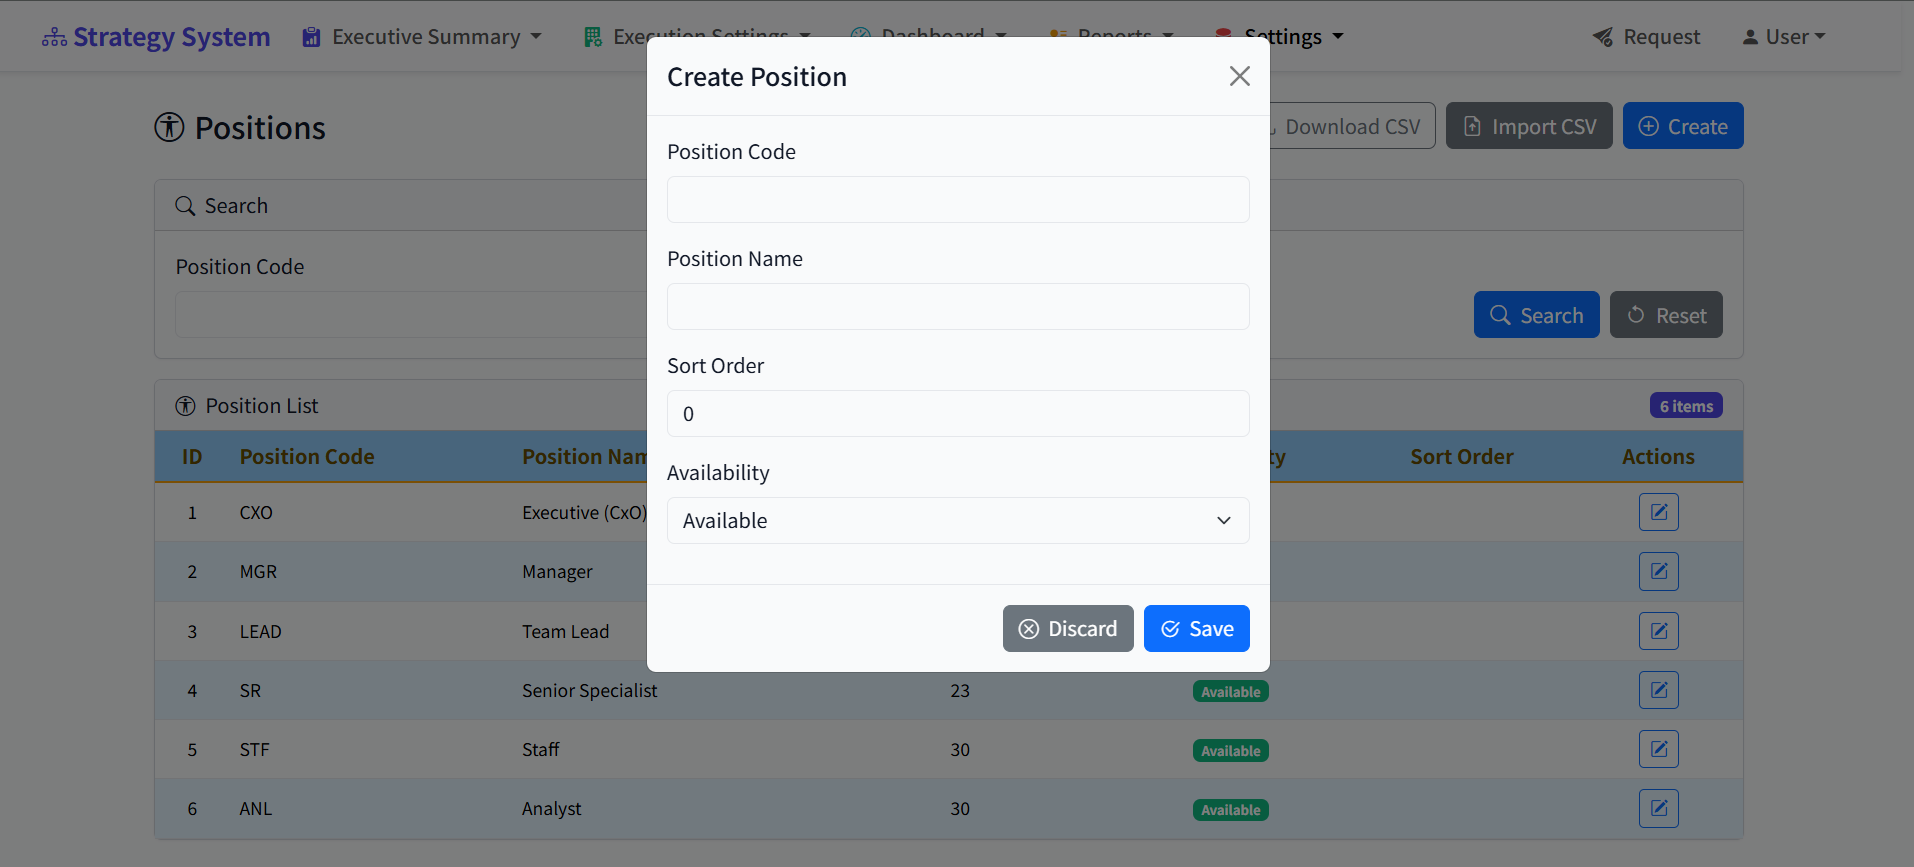Image resolution: width=1914 pixels, height=867 pixels.
Task: Open the Availability dropdown
Action: [x=958, y=520]
